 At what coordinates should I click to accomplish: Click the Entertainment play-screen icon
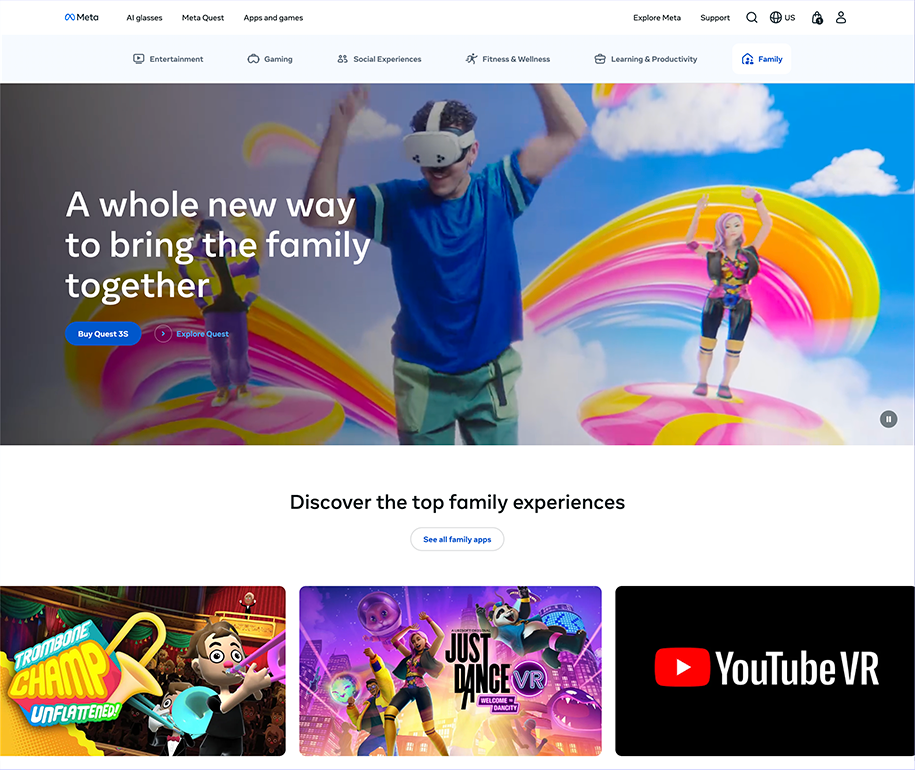pyautogui.click(x=138, y=59)
